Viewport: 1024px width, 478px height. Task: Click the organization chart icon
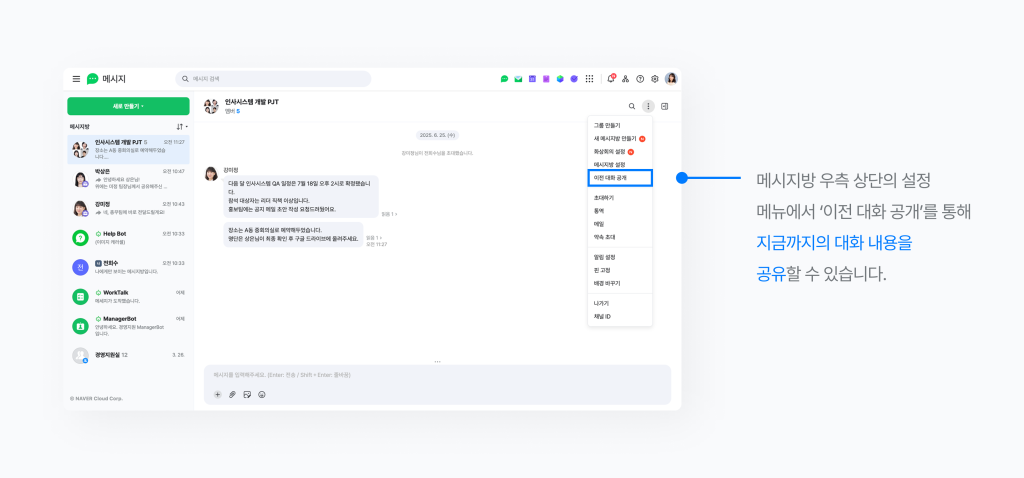(x=625, y=79)
